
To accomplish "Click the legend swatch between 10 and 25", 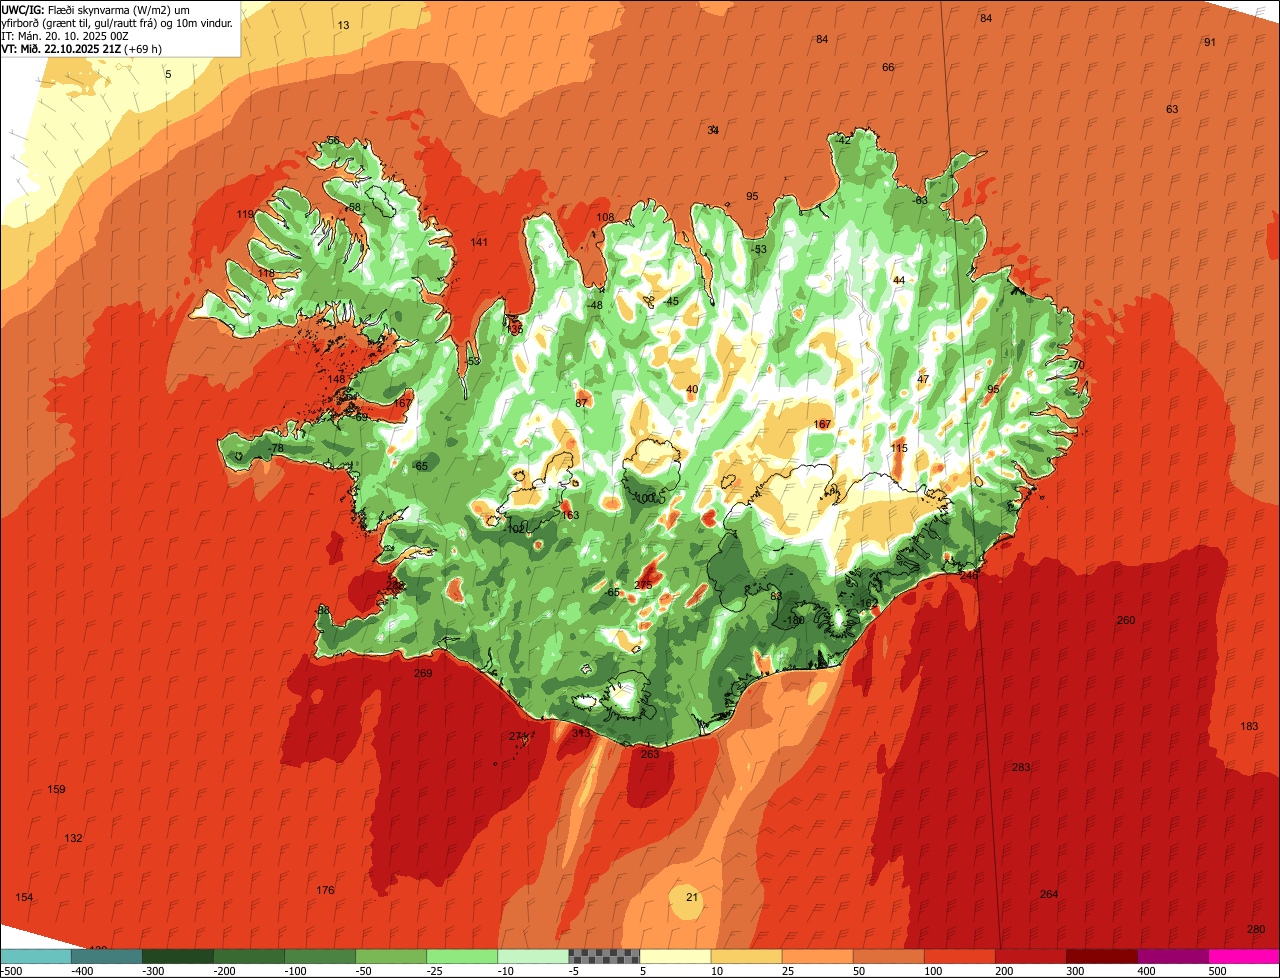I will click(746, 956).
